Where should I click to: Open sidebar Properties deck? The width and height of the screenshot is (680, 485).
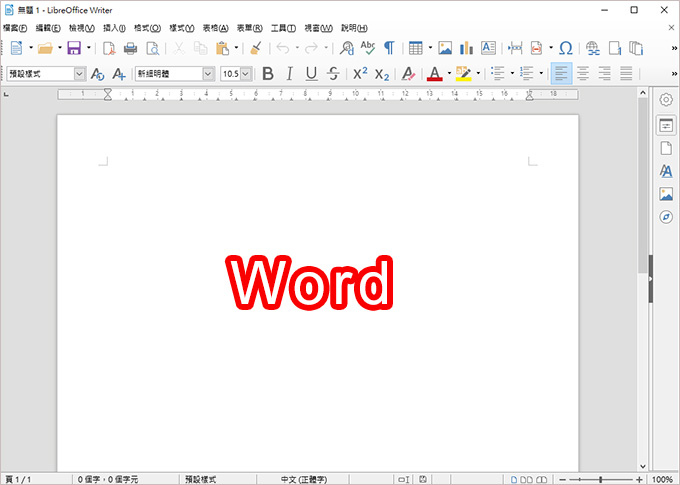[x=666, y=126]
